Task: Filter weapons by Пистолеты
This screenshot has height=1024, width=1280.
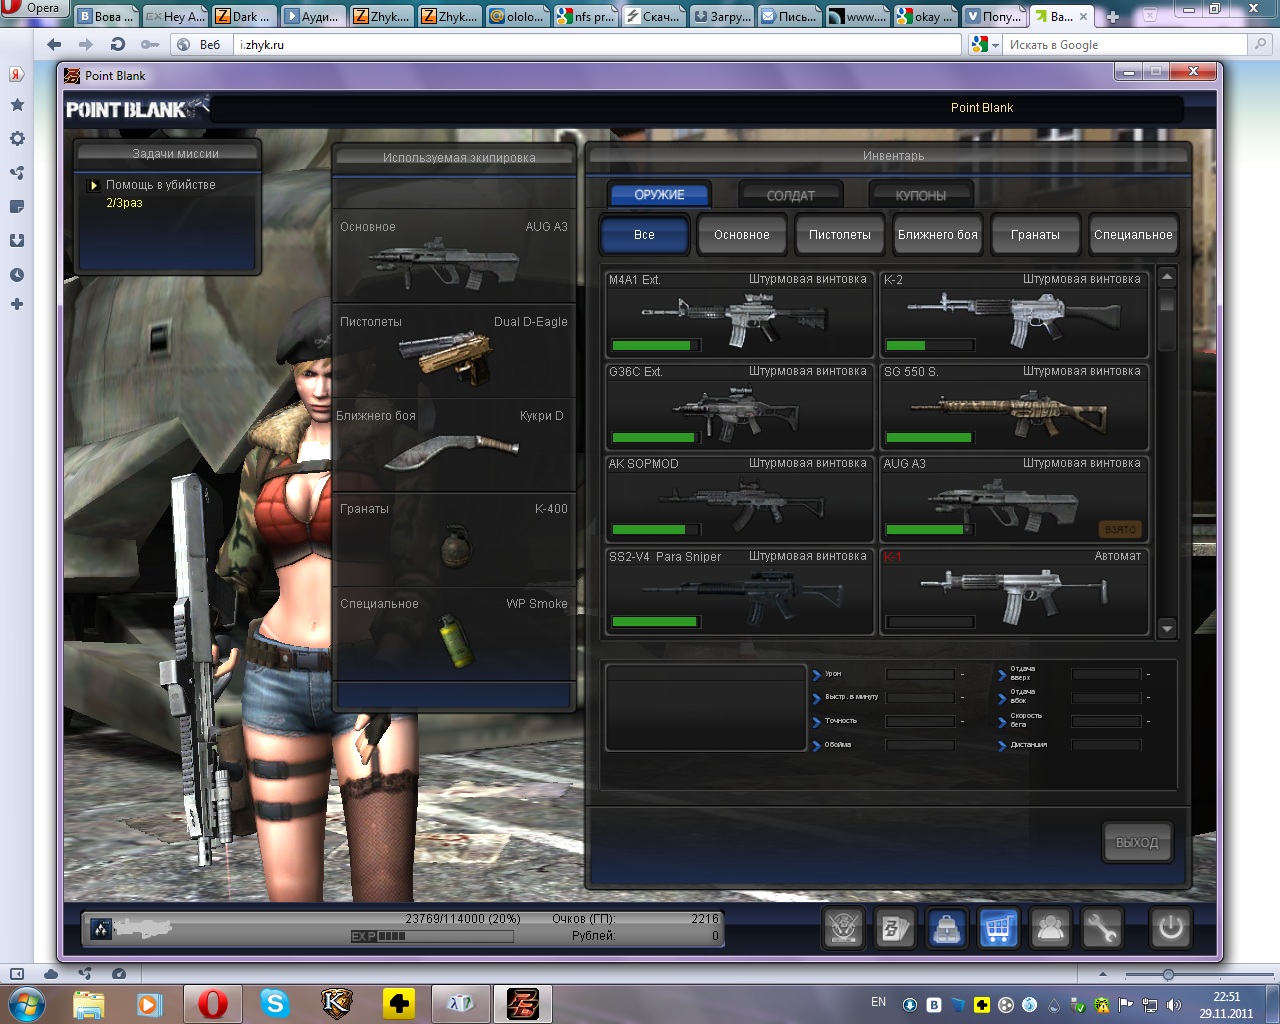Action: pos(839,235)
